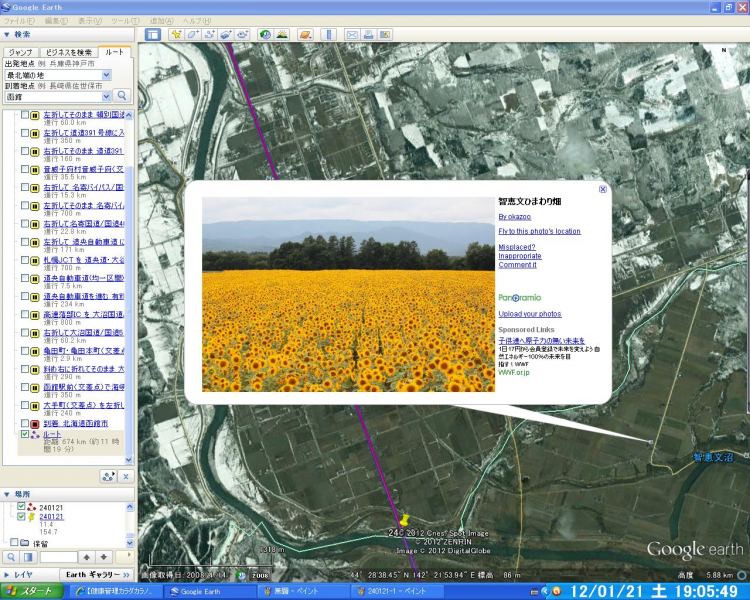Check the box for 亀田町・亀田本町 route step
Viewport: 750px width, 600px height.
(x=25, y=351)
